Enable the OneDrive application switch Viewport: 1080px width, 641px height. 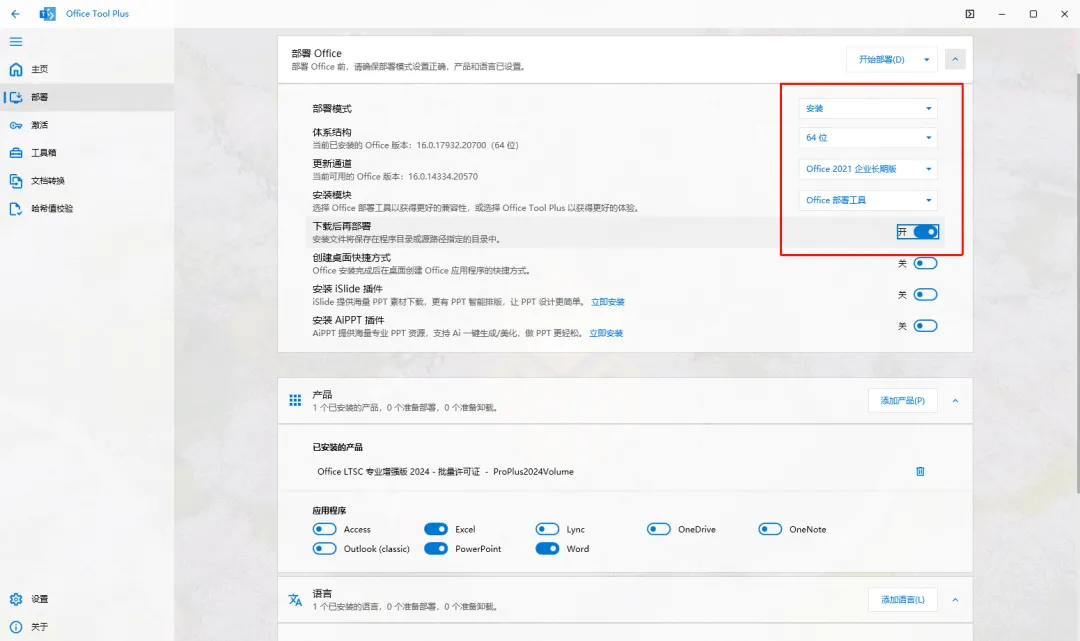pos(659,529)
